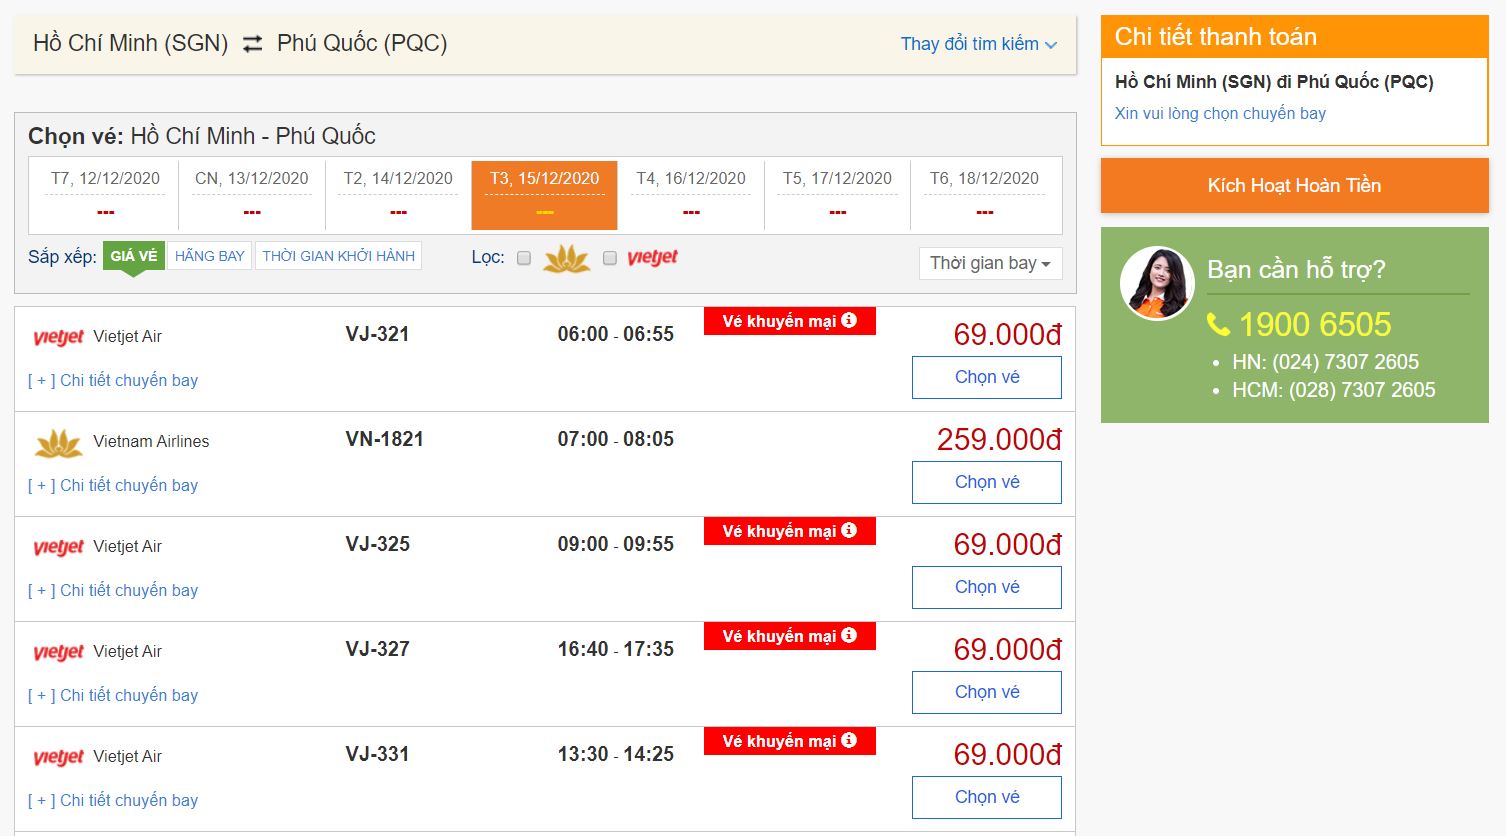Click Chọn vé for flight VJ-321
Viewport: 1506px width, 836px height.
987,377
